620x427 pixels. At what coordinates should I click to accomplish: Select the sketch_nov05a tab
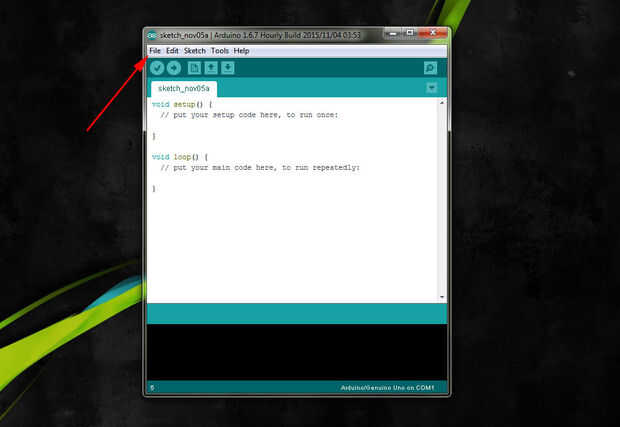pyautogui.click(x=184, y=89)
